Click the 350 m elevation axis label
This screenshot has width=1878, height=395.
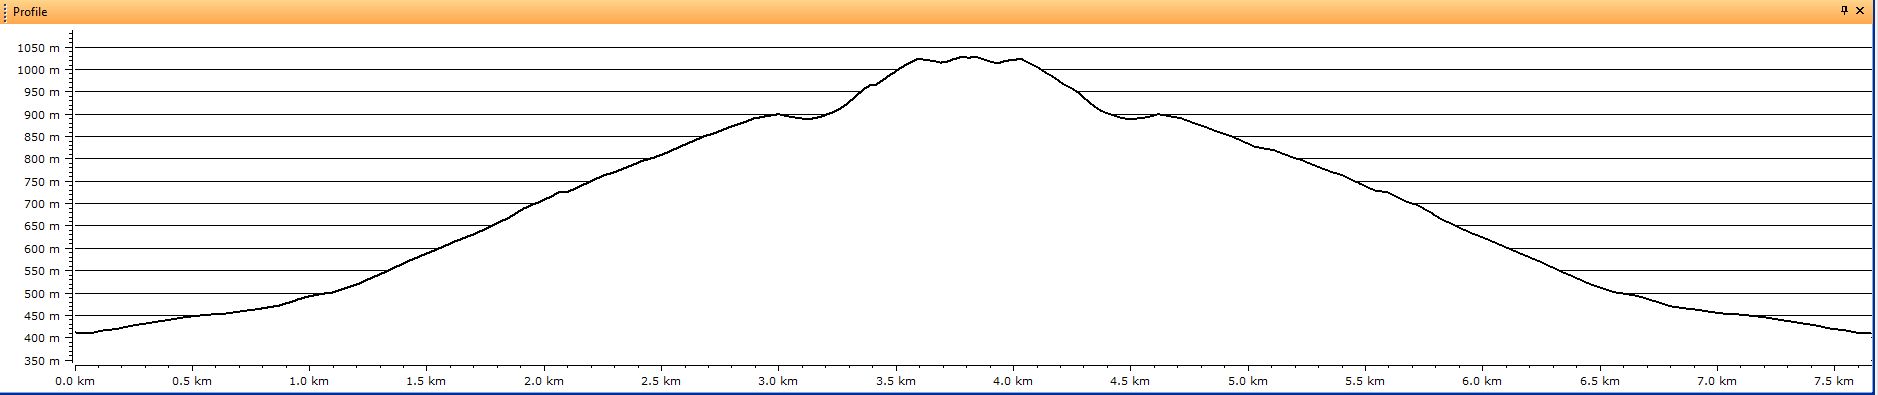(x=42, y=361)
